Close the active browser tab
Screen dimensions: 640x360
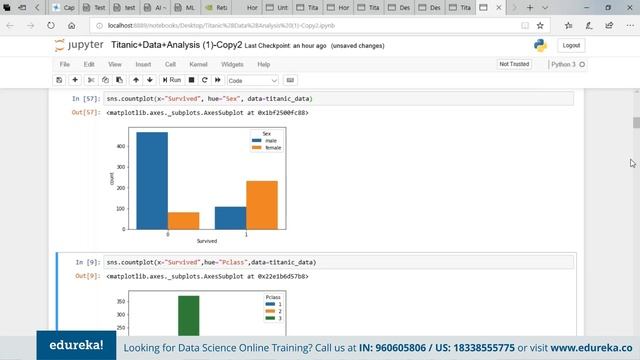pyautogui.click(x=499, y=8)
